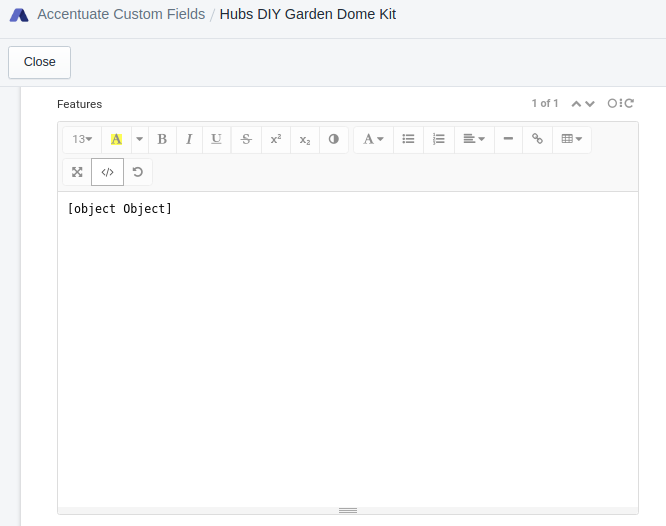Toggle italic formatting
This screenshot has width=666, height=526.
[x=189, y=139]
